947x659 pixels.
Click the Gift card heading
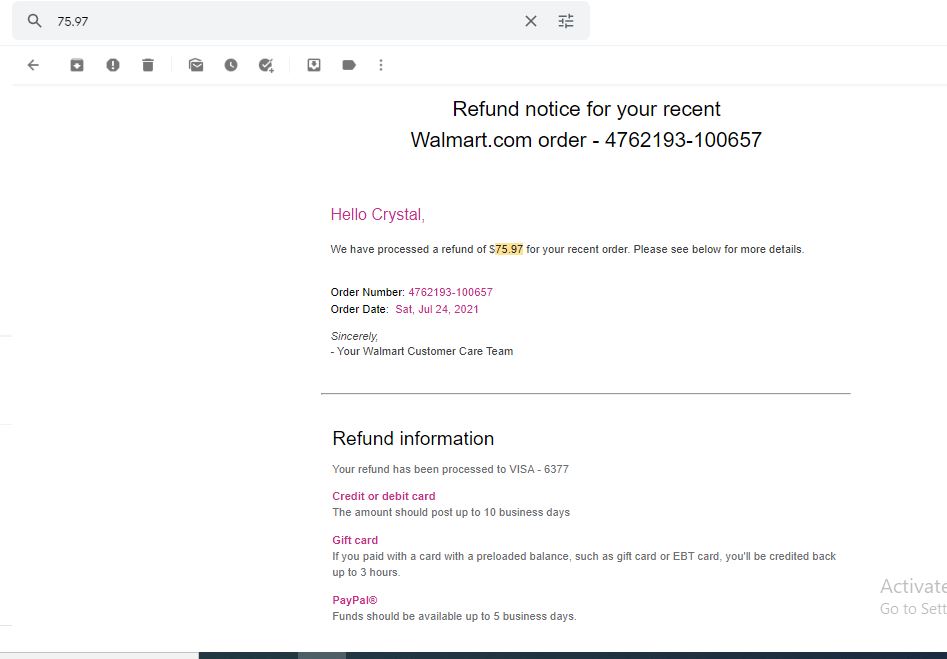tap(355, 540)
